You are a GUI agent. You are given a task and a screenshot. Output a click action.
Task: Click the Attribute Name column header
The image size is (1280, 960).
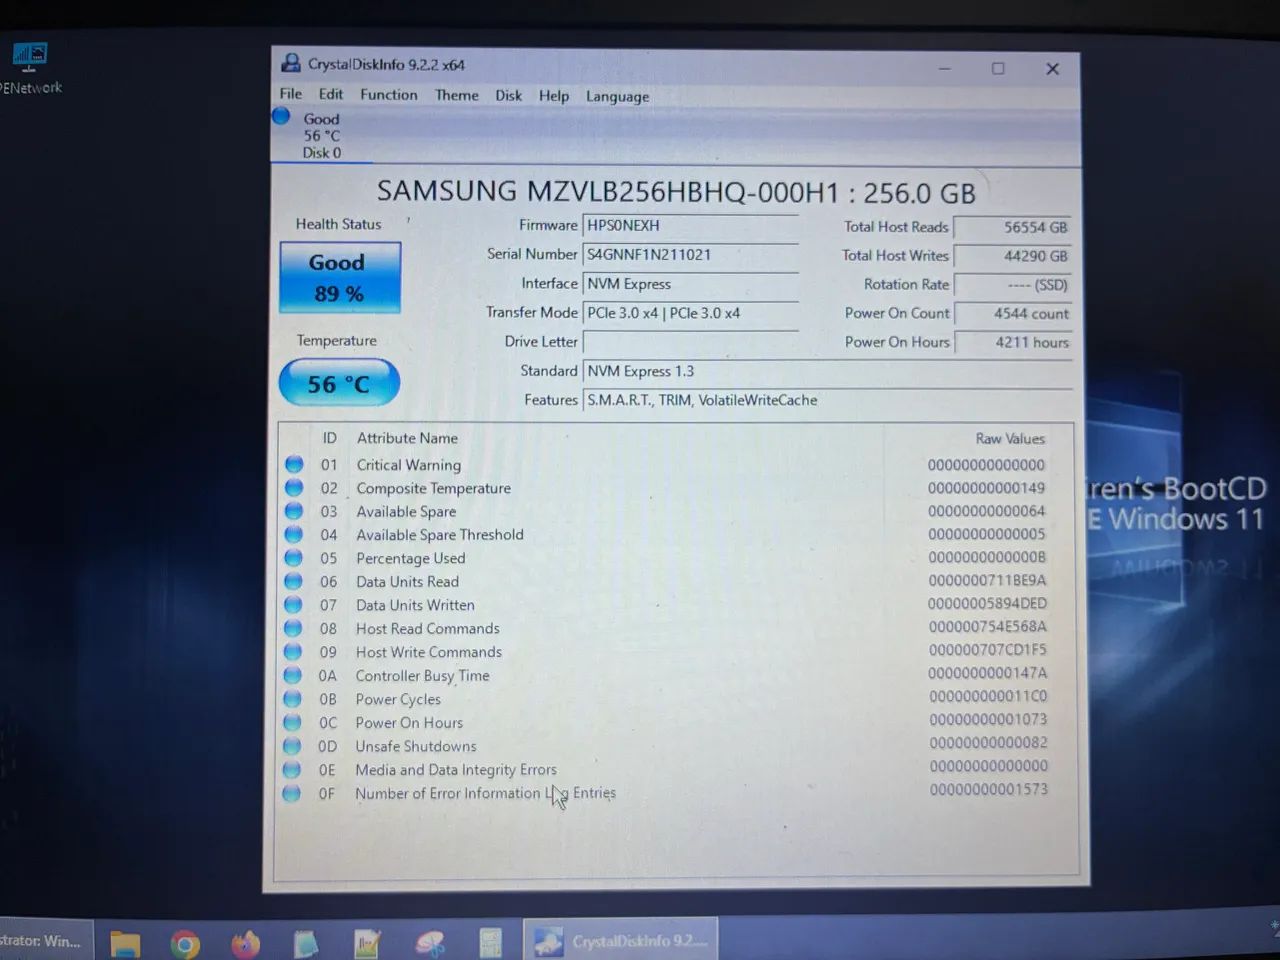(x=407, y=438)
